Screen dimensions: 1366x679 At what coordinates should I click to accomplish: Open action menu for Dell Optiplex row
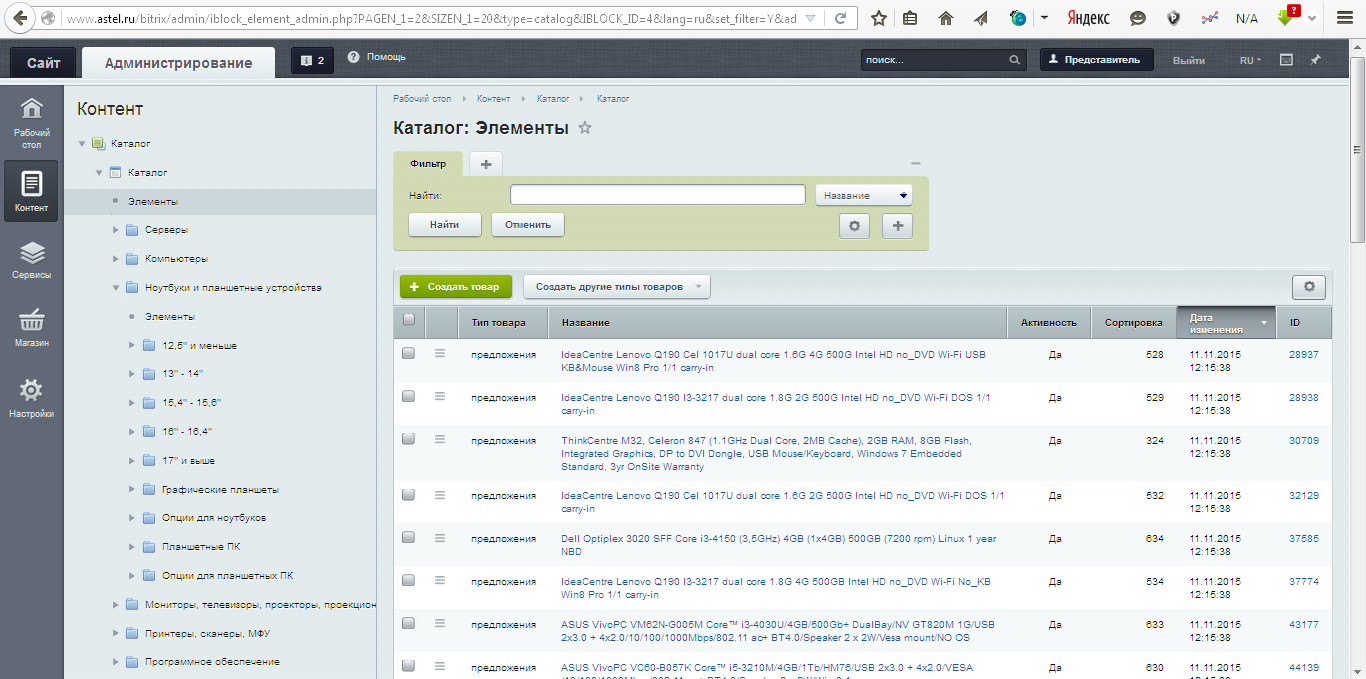pos(439,538)
